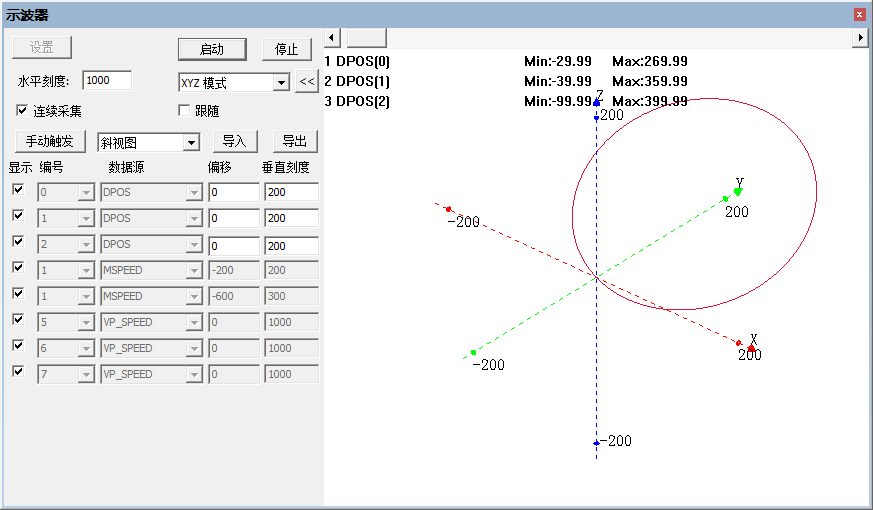The image size is (873, 510).
Task: Open the 斜视图 view dropdown
Action: coord(191,143)
